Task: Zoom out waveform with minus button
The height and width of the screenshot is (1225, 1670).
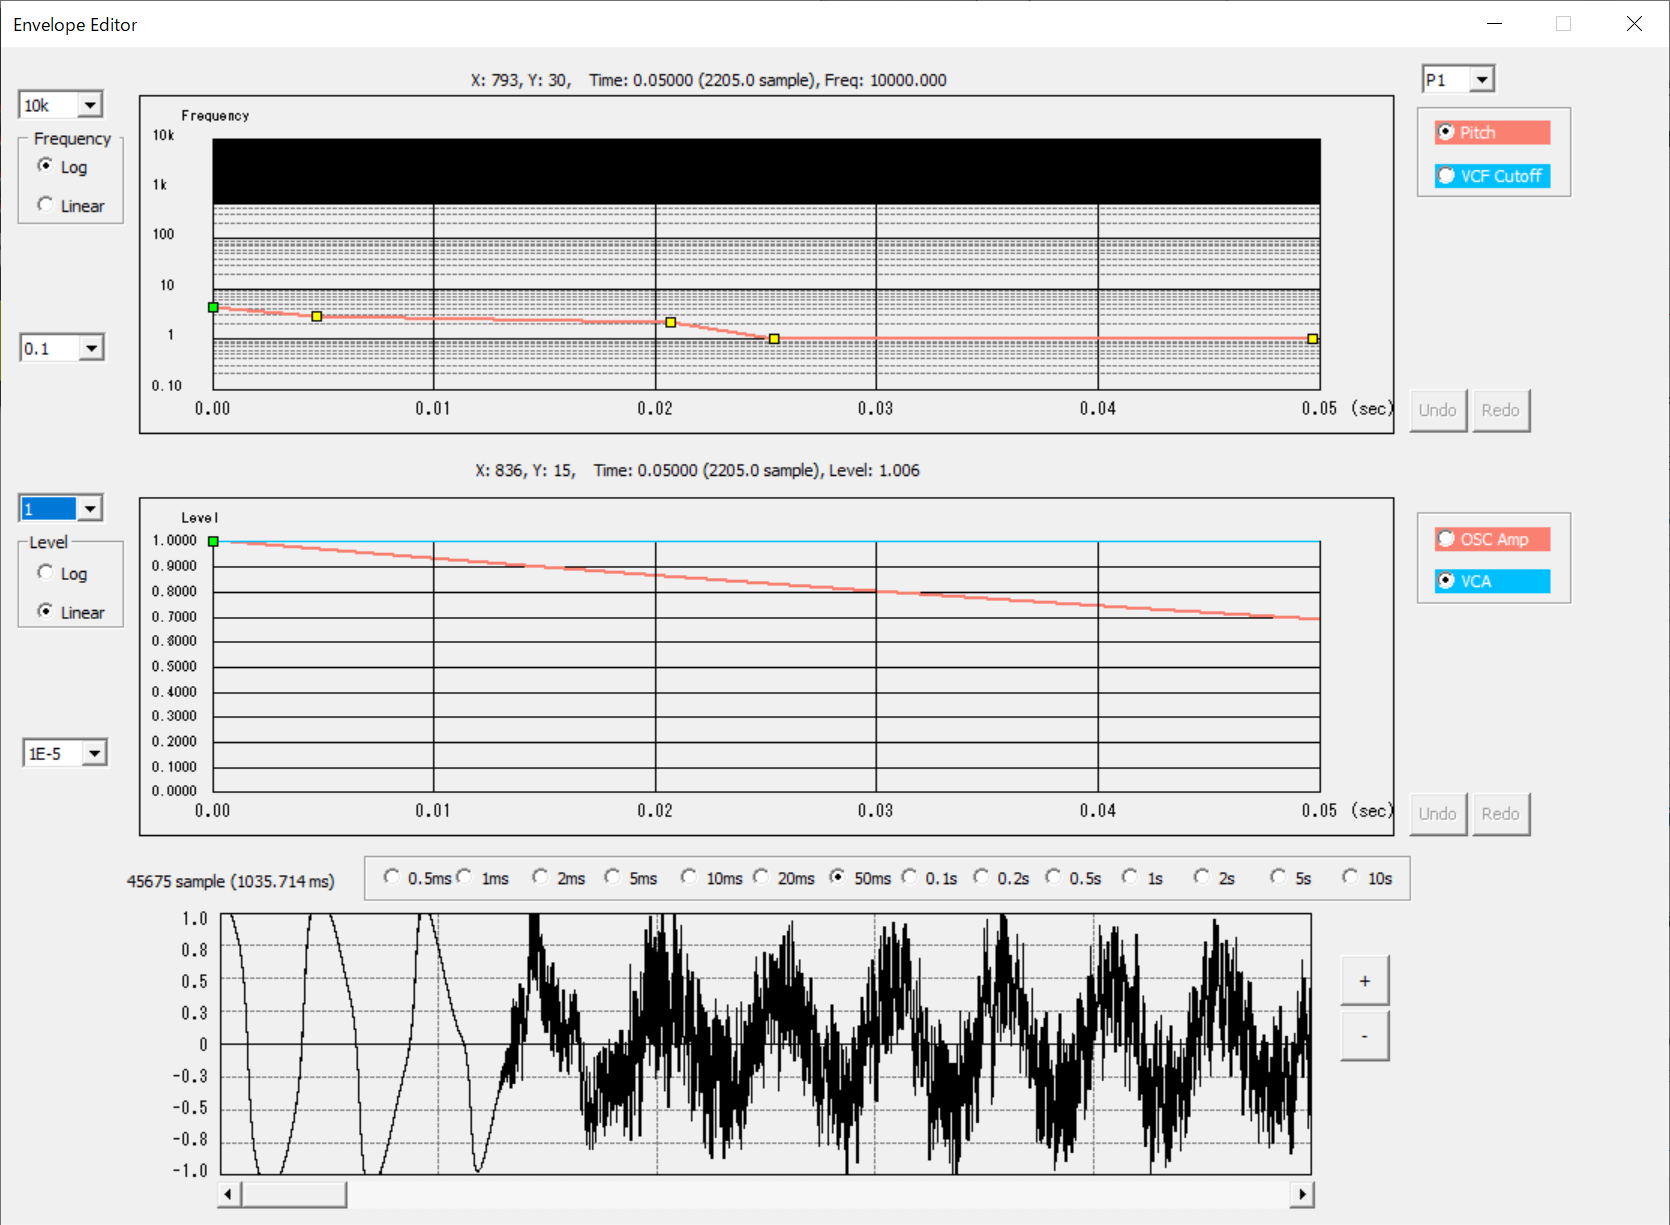Action: click(x=1364, y=1036)
